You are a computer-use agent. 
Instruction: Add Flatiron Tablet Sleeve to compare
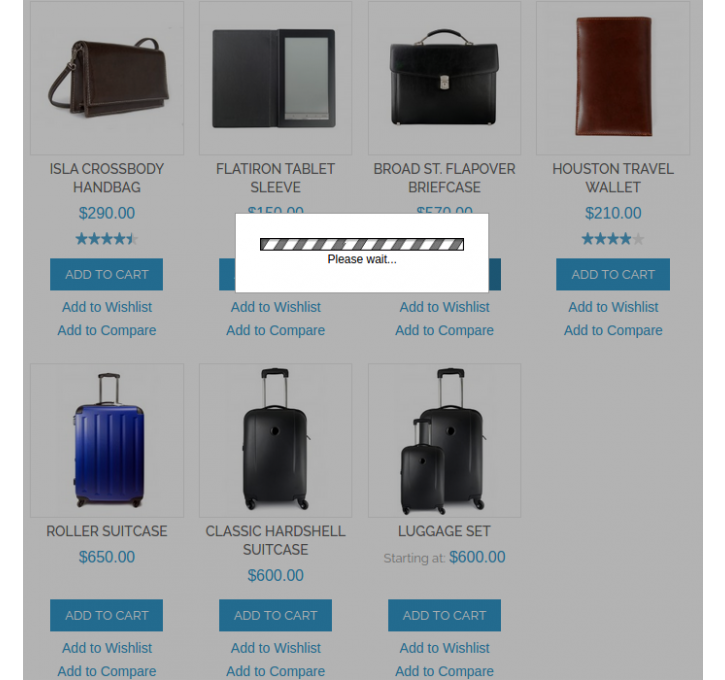[x=276, y=330]
